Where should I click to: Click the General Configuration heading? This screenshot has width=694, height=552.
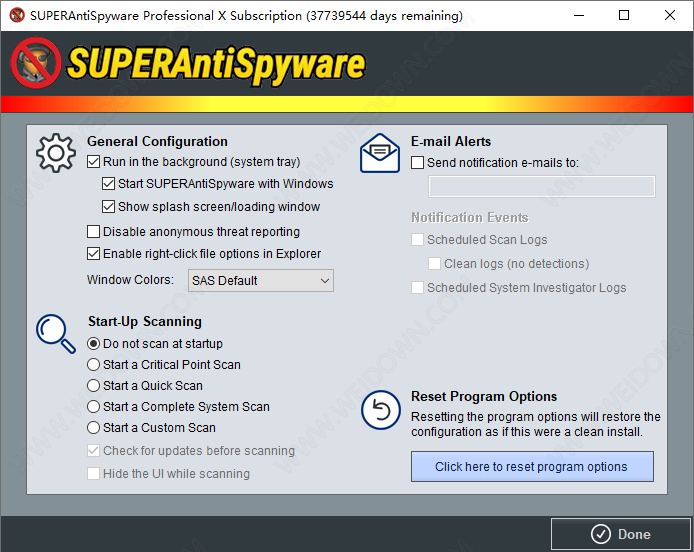click(x=157, y=141)
